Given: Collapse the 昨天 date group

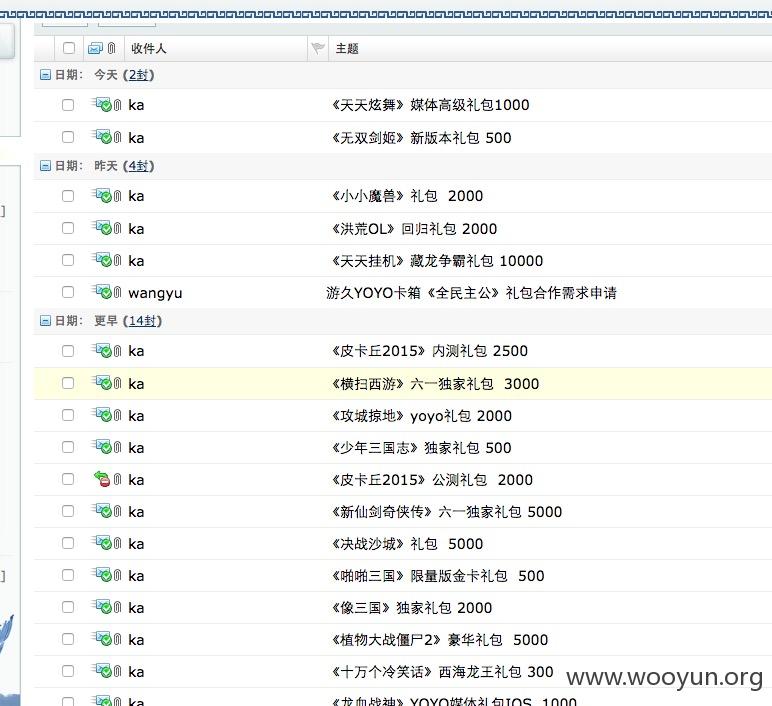Looking at the screenshot, I should click(x=45, y=166).
